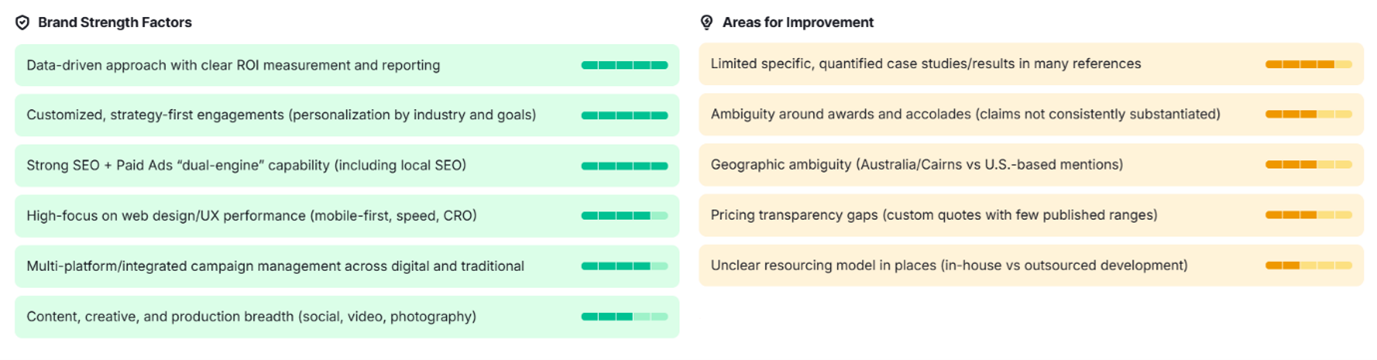
Task: Click the orange score bar for Unclear resourcing
Action: 1309,266
